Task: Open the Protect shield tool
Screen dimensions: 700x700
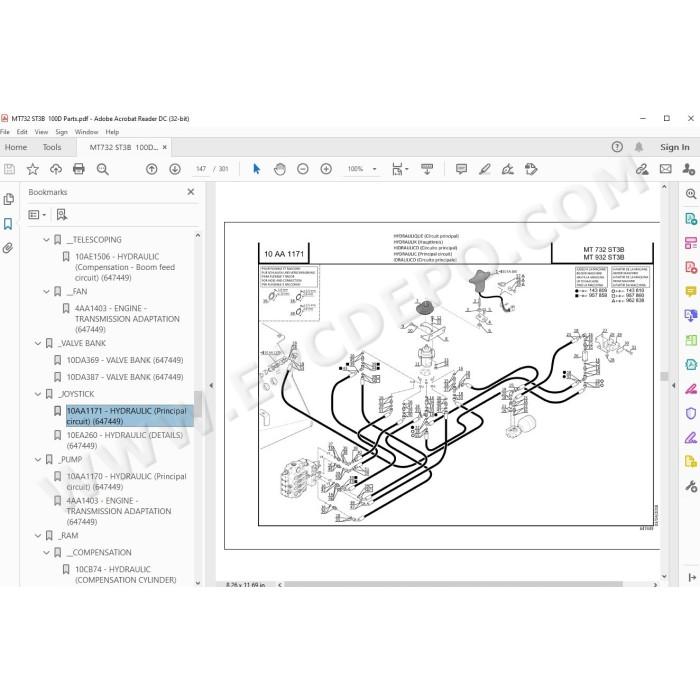Action: (691, 413)
